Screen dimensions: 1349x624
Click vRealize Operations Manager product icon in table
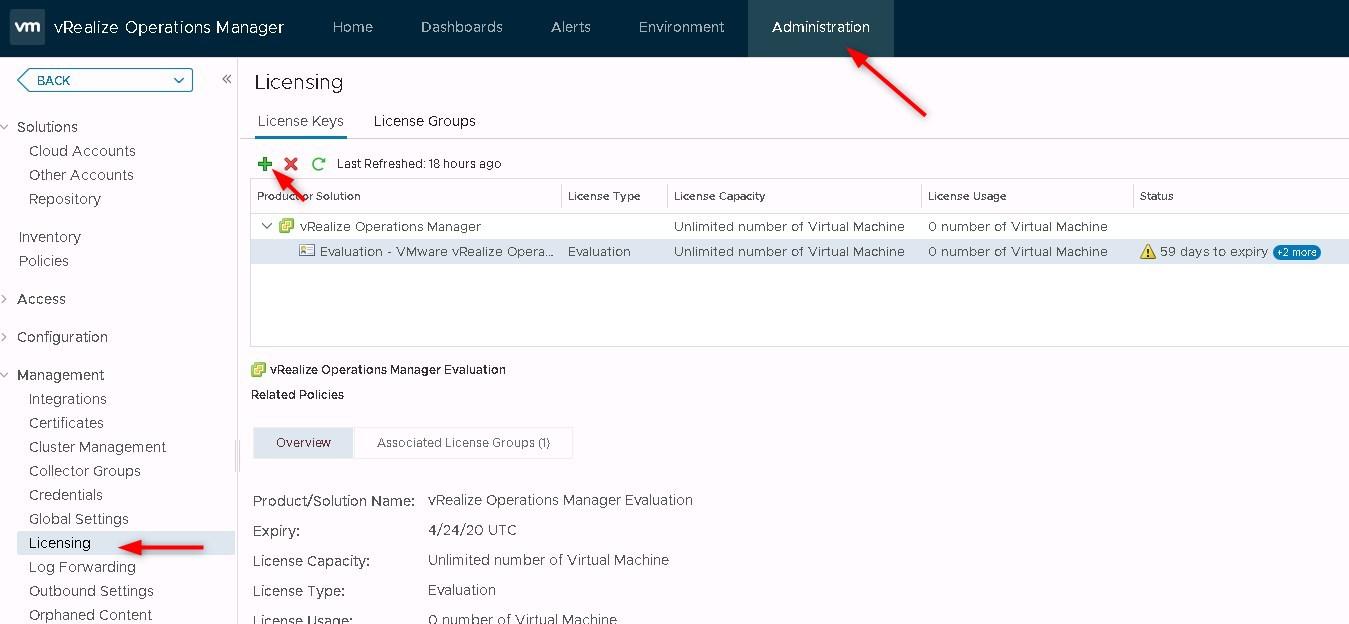(x=287, y=226)
